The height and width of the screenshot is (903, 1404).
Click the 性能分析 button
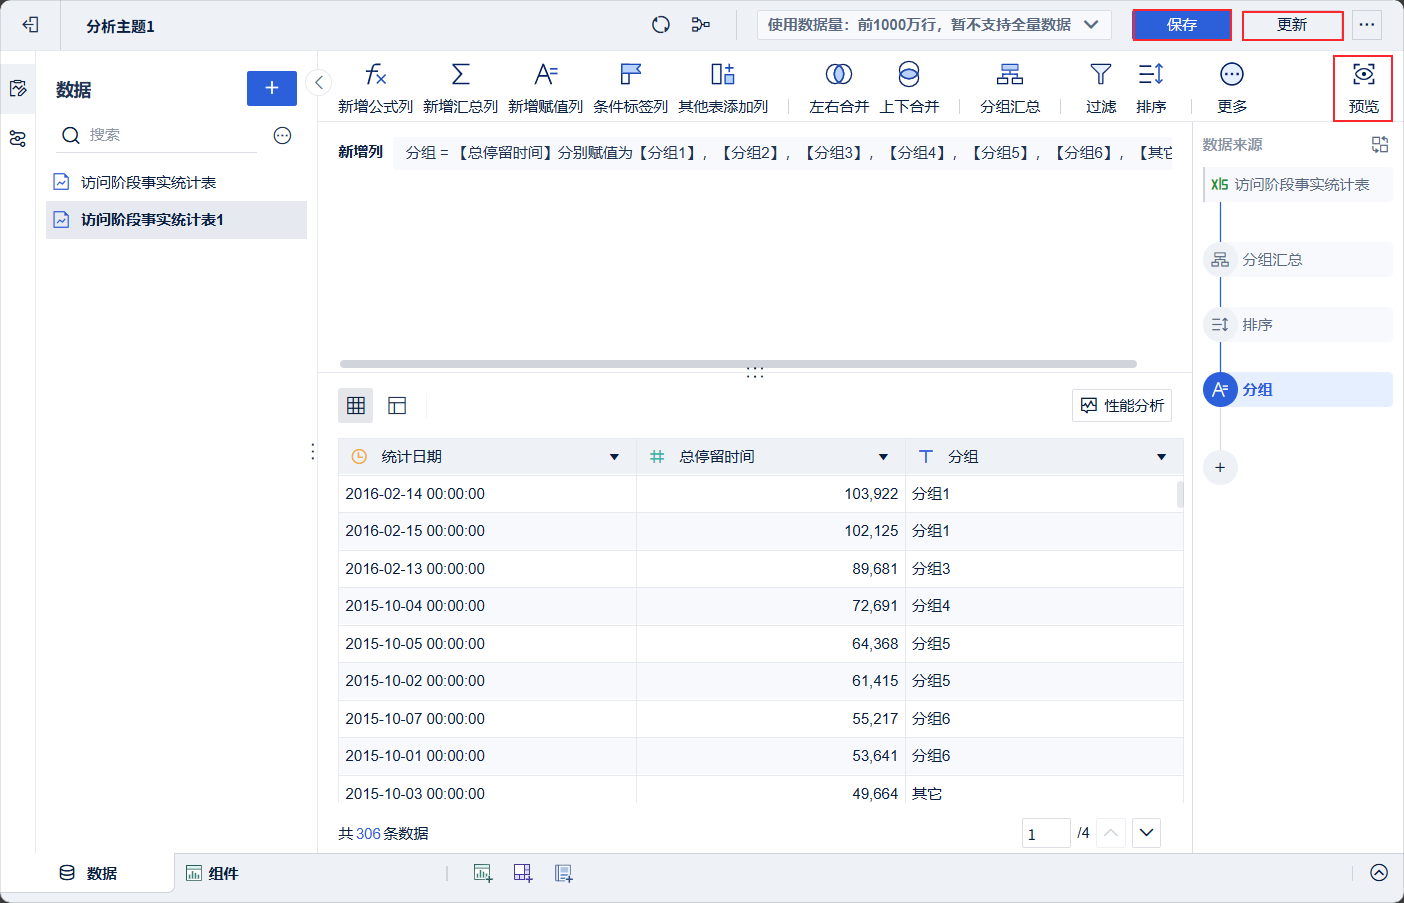point(1122,405)
